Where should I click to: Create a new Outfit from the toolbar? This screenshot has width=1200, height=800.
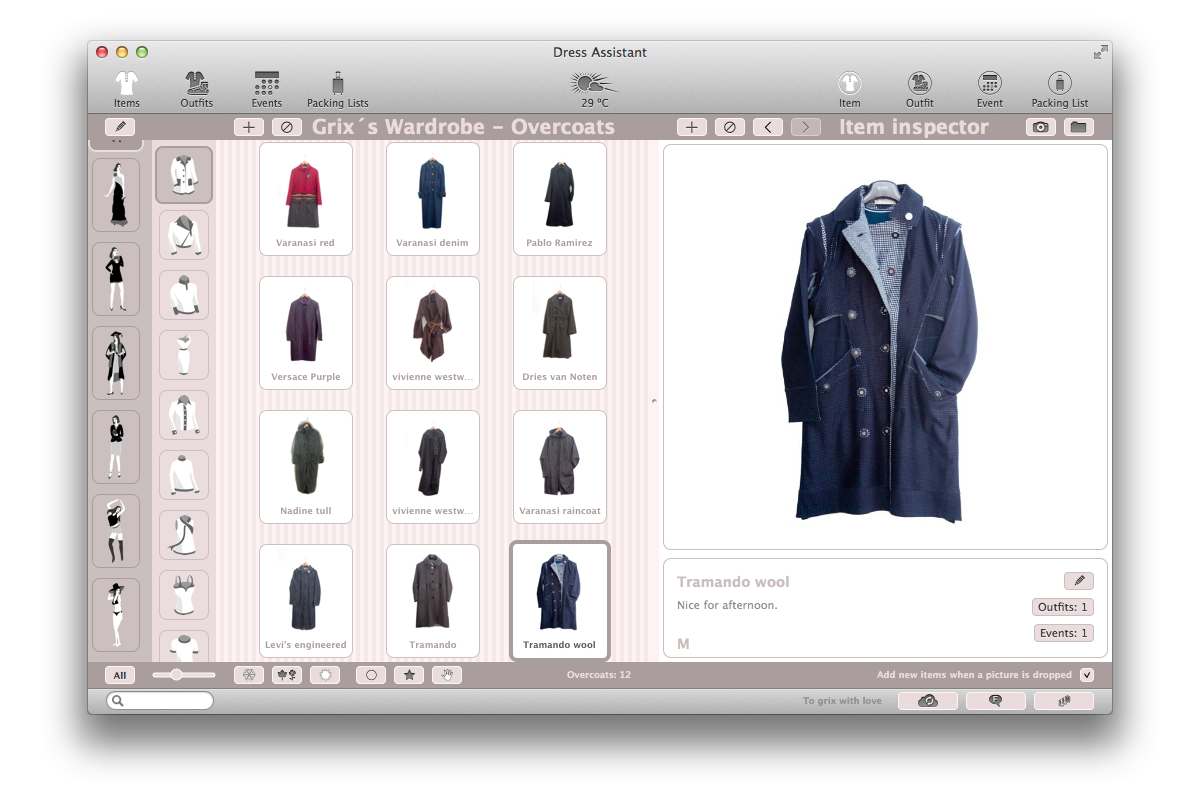pyautogui.click(x=920, y=89)
